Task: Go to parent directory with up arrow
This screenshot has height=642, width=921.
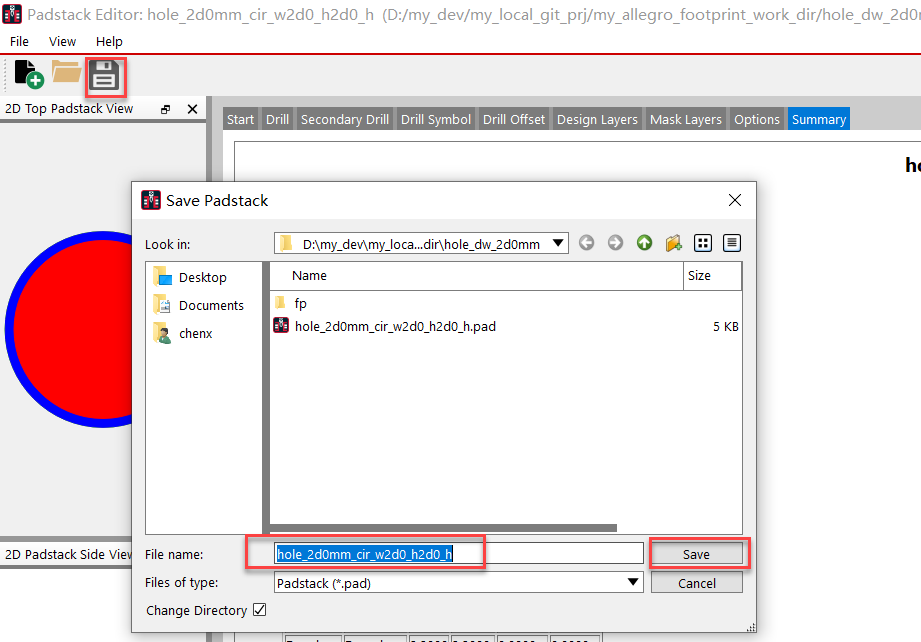Action: (644, 243)
